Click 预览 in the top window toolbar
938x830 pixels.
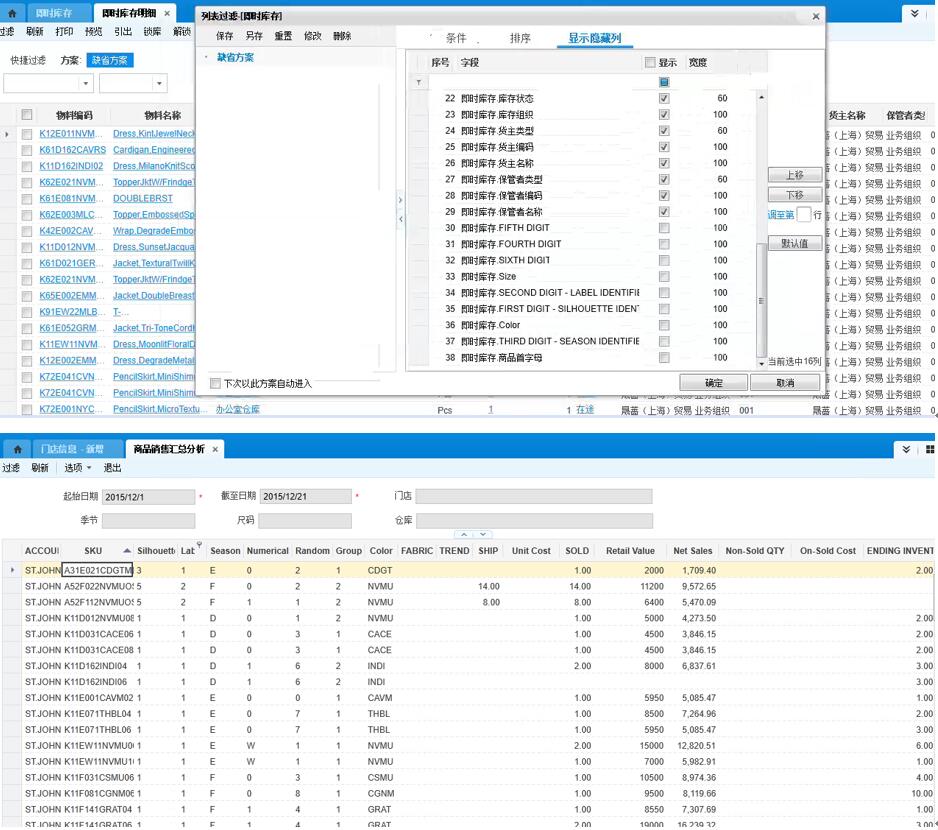94,32
